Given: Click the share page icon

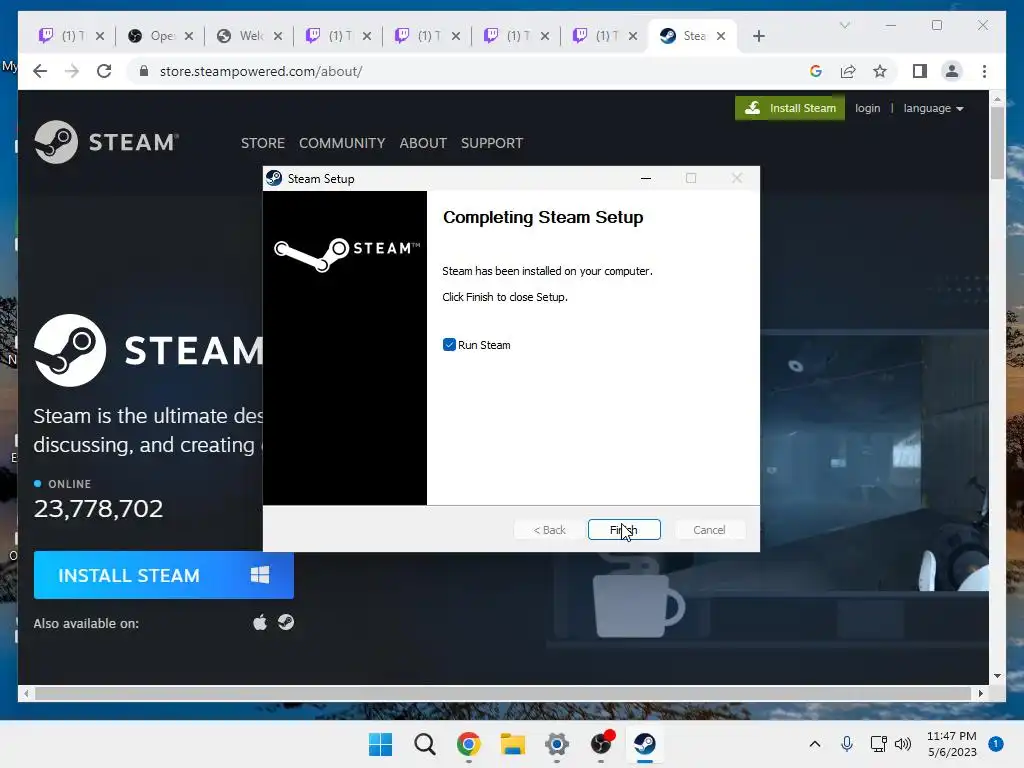Looking at the screenshot, I should pos(848,71).
